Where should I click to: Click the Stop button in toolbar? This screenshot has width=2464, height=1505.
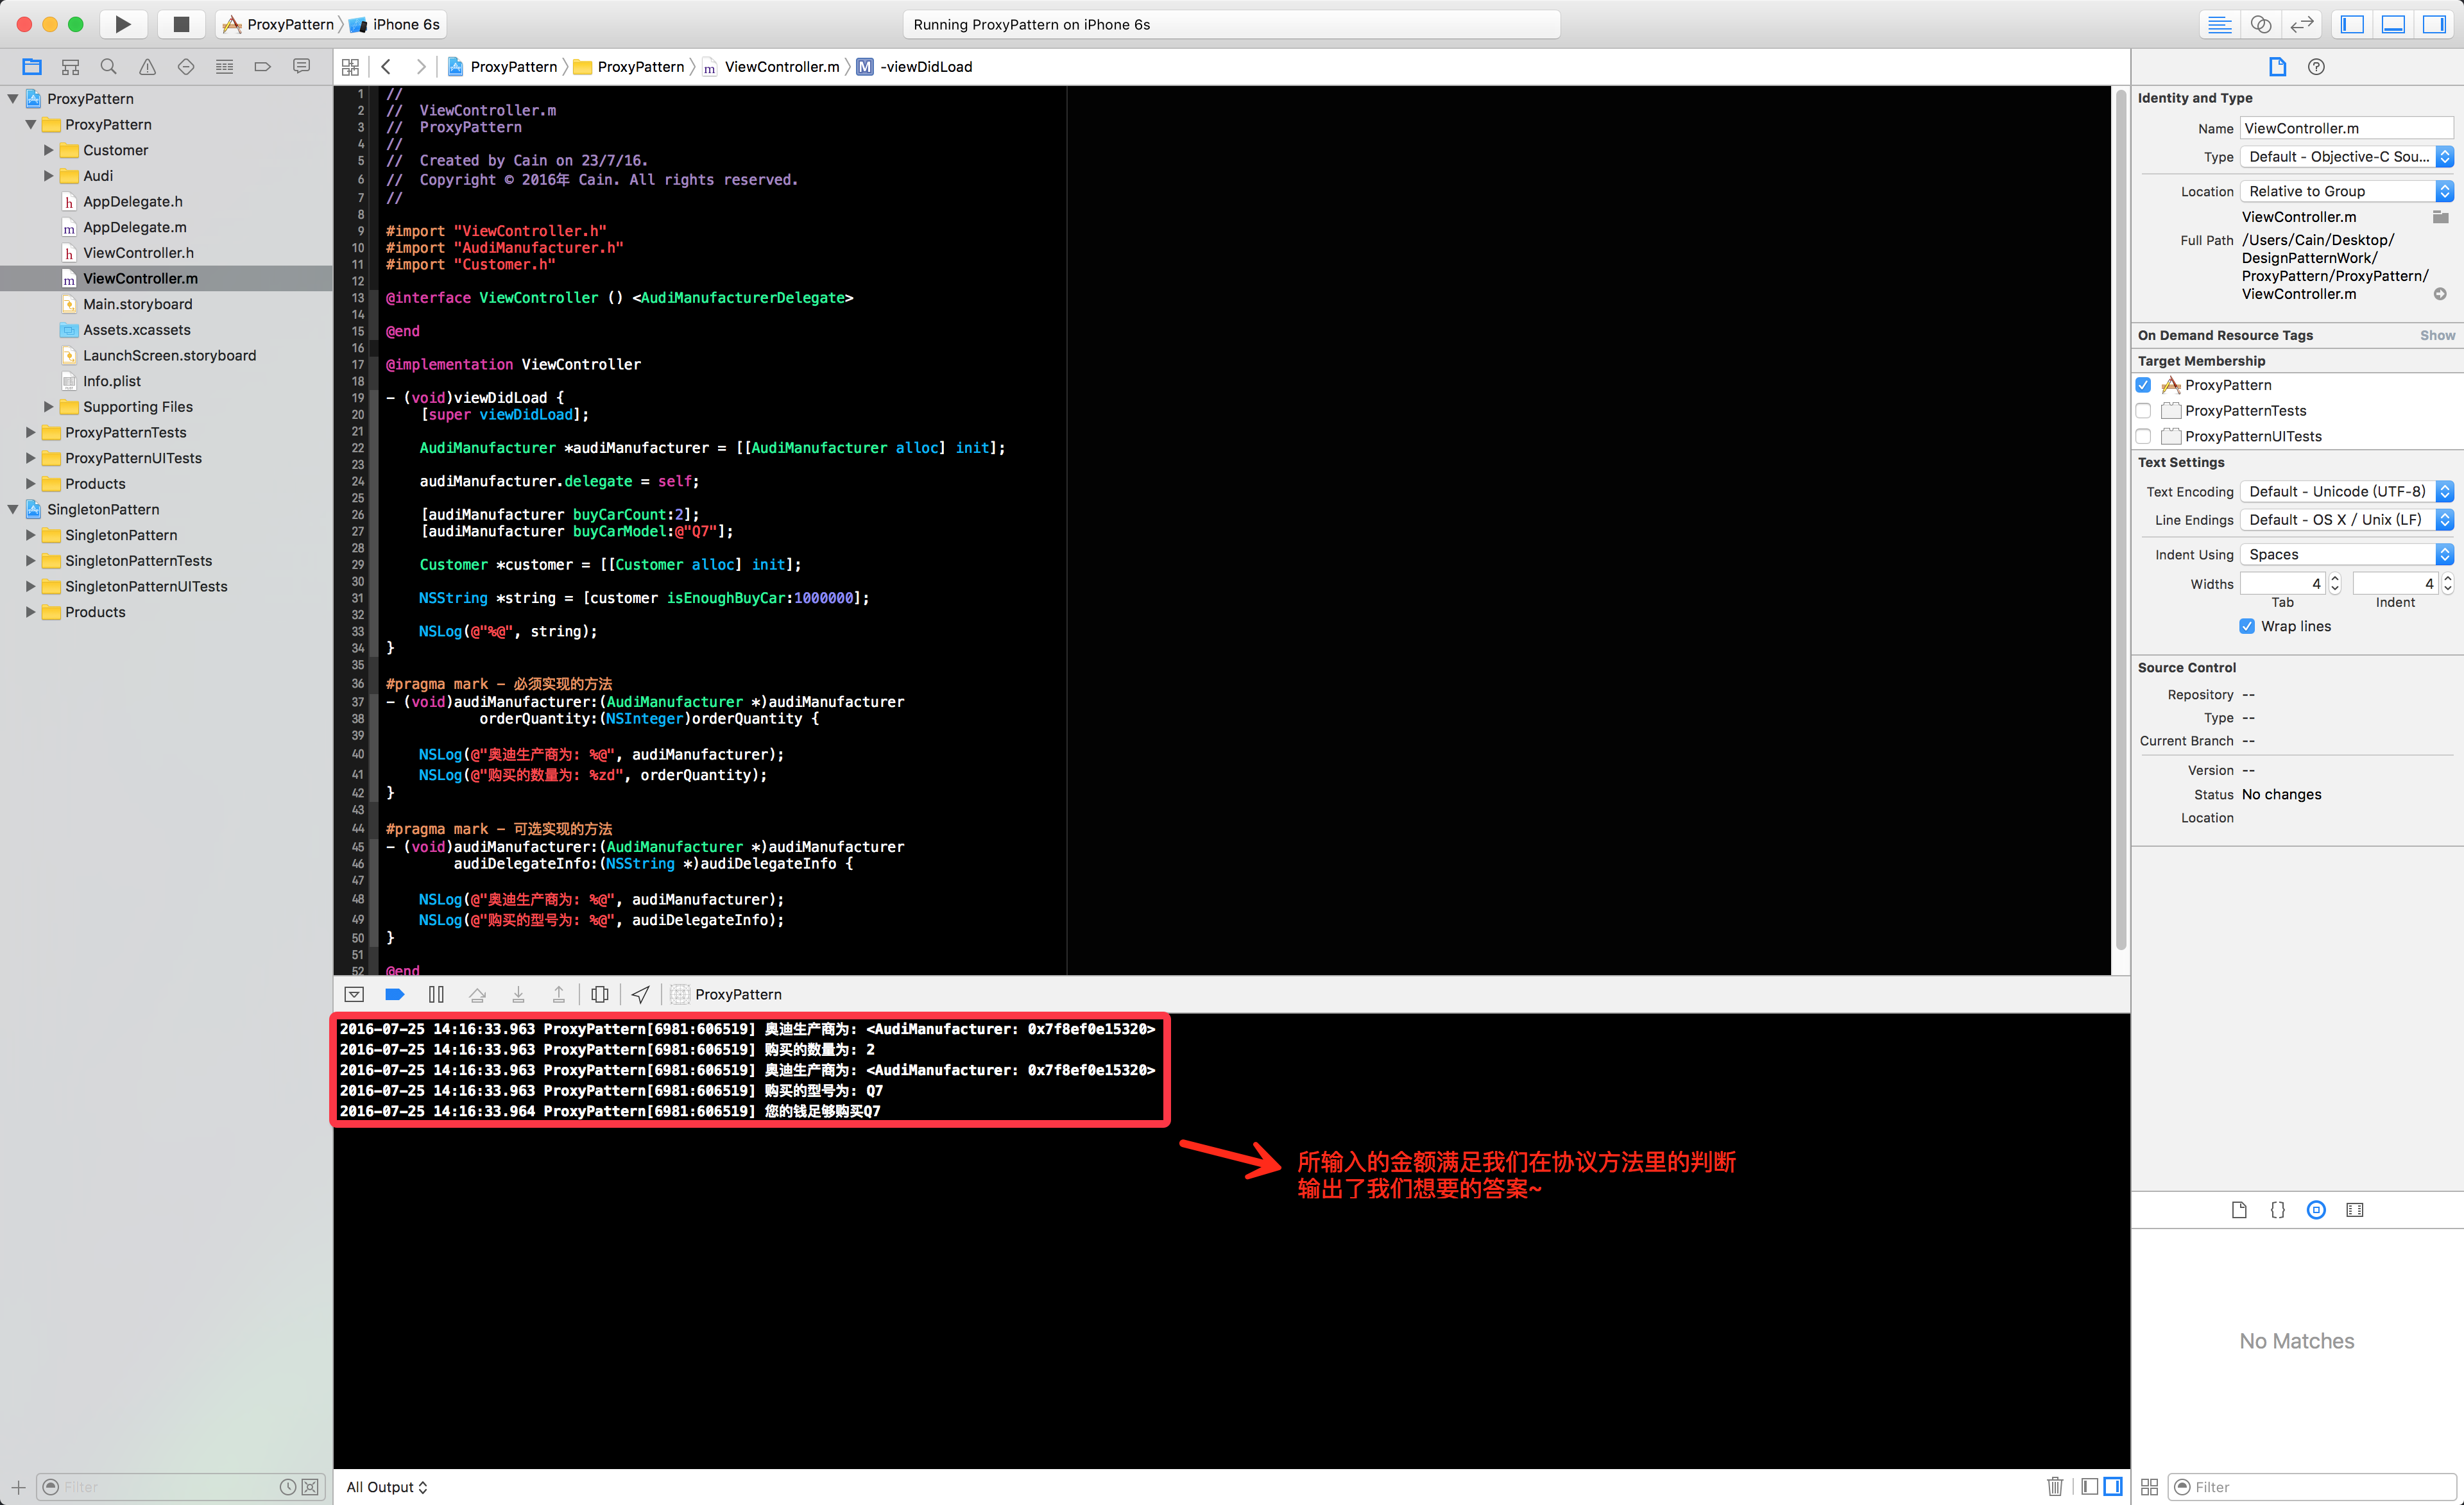[181, 24]
